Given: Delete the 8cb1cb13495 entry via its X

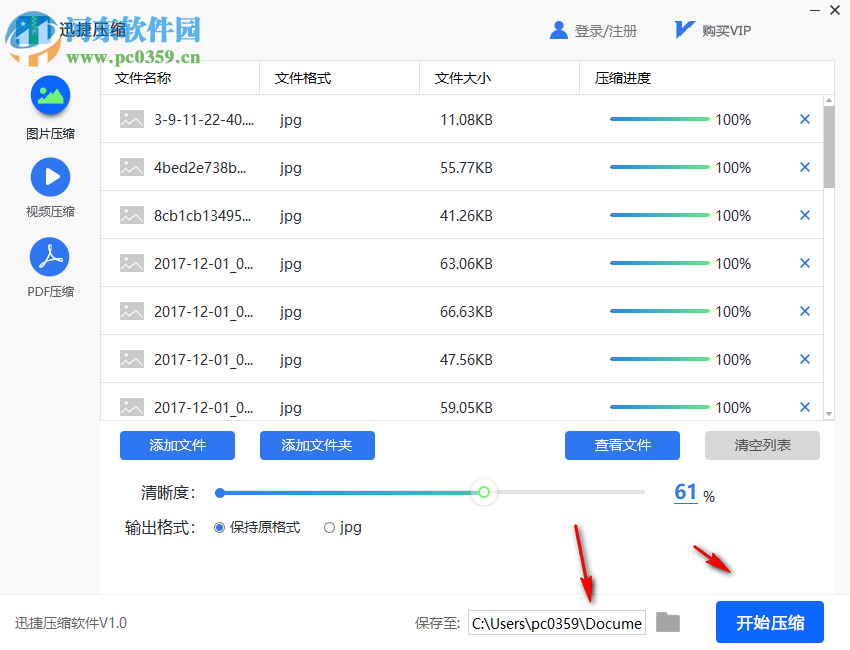Looking at the screenshot, I should coord(805,215).
